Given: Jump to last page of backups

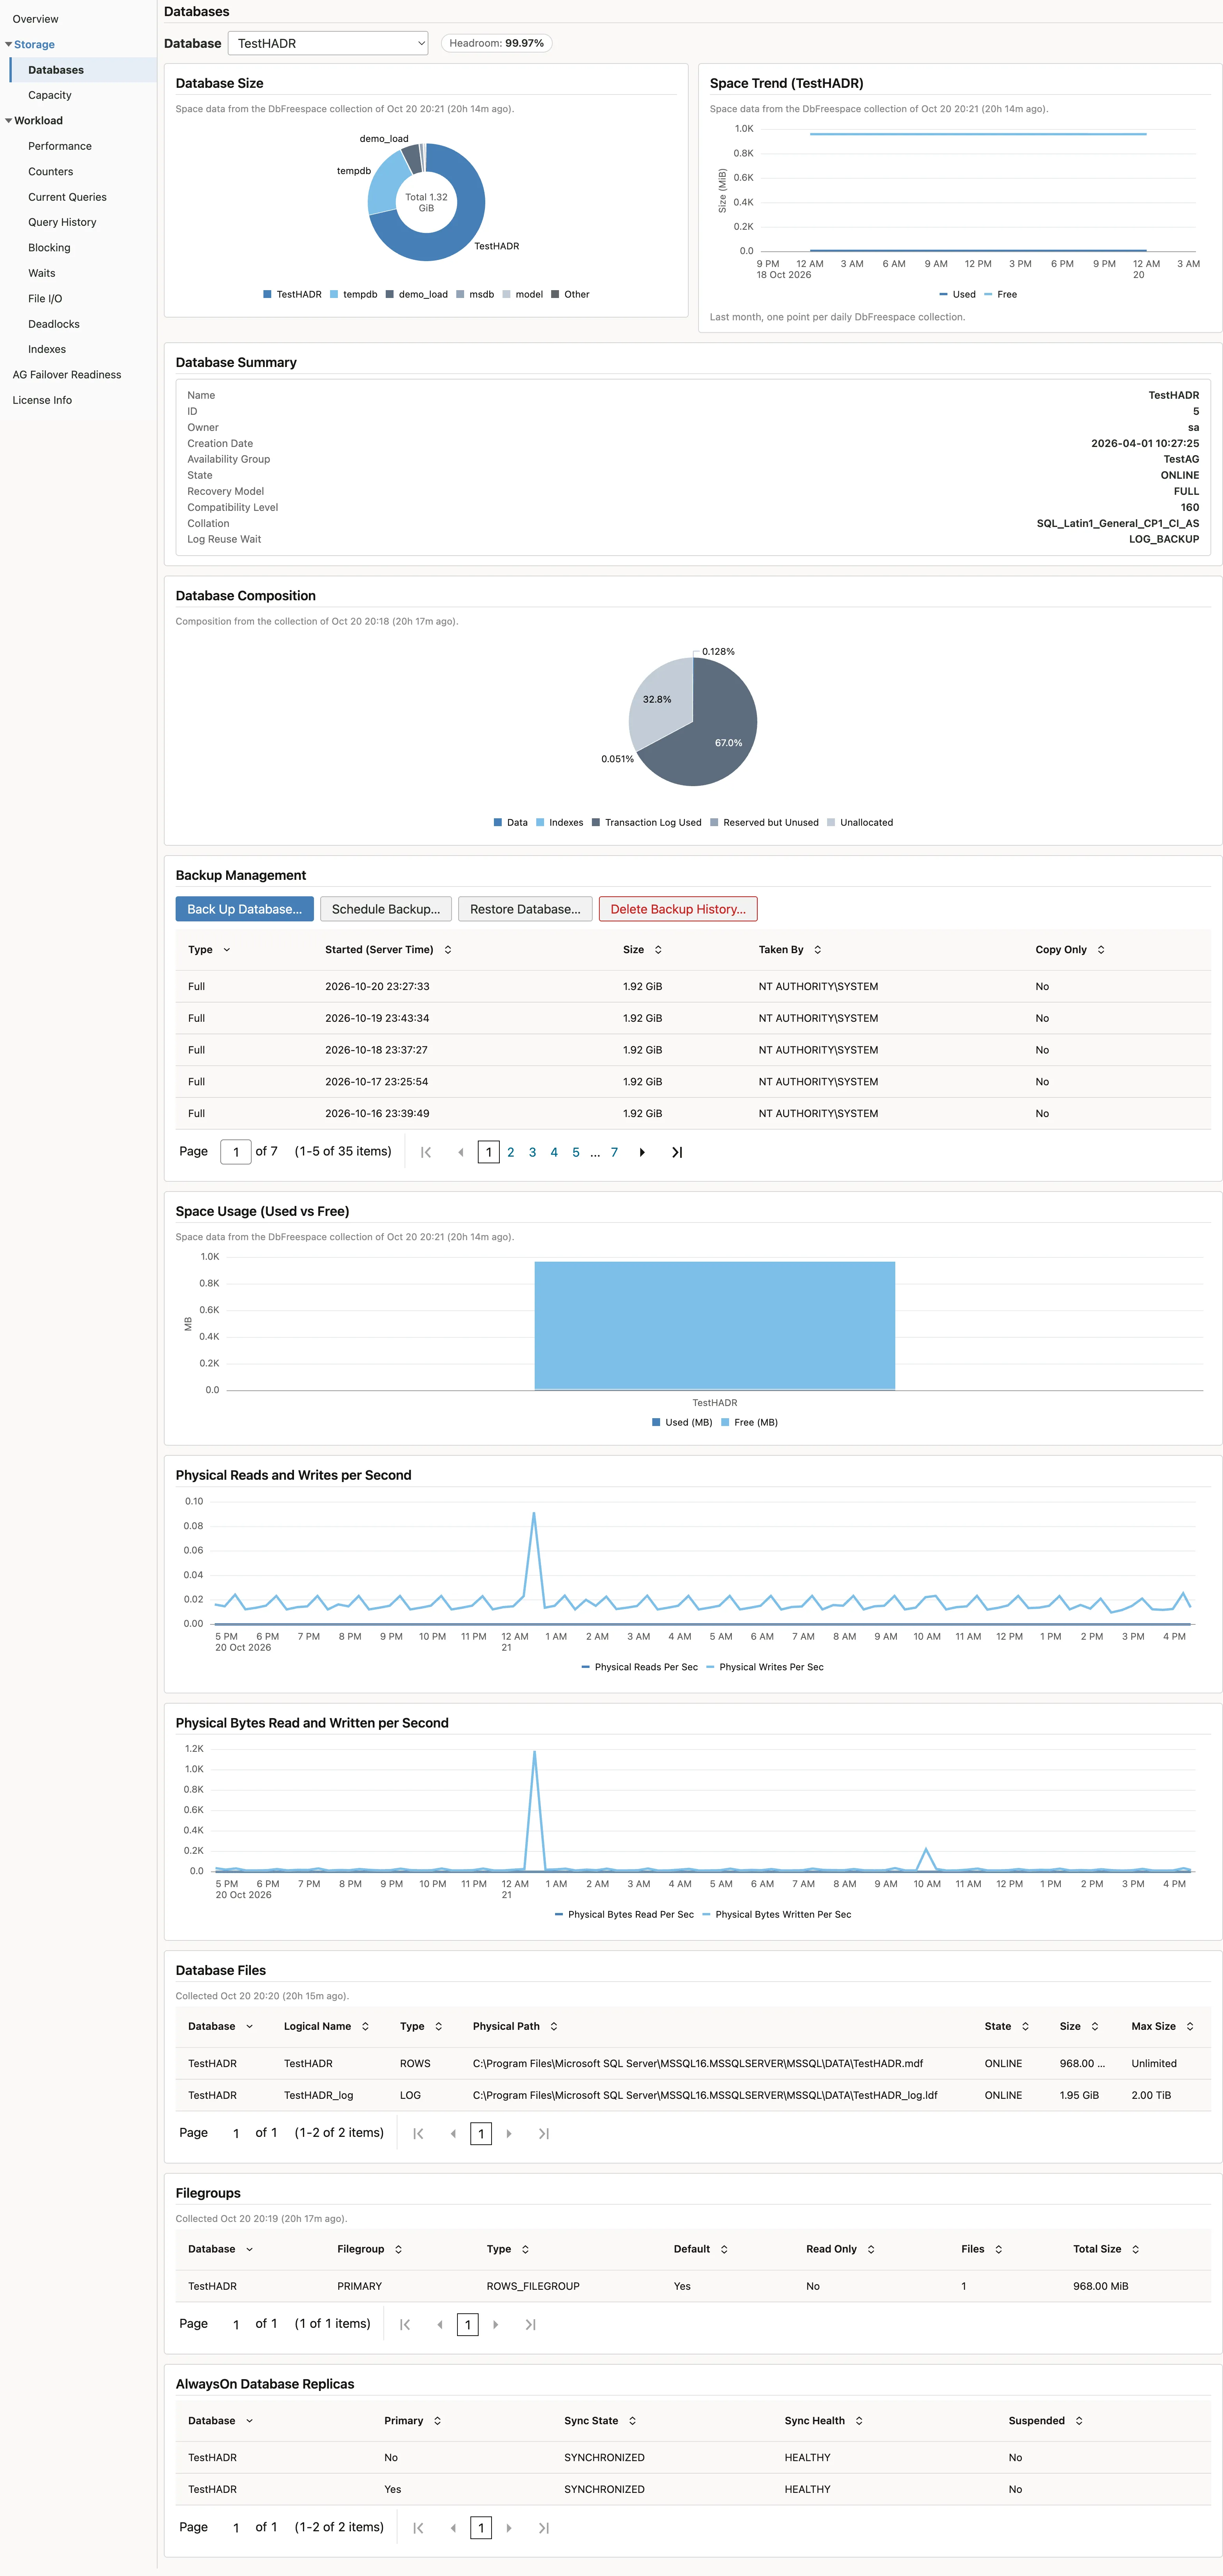Looking at the screenshot, I should click(x=677, y=1152).
